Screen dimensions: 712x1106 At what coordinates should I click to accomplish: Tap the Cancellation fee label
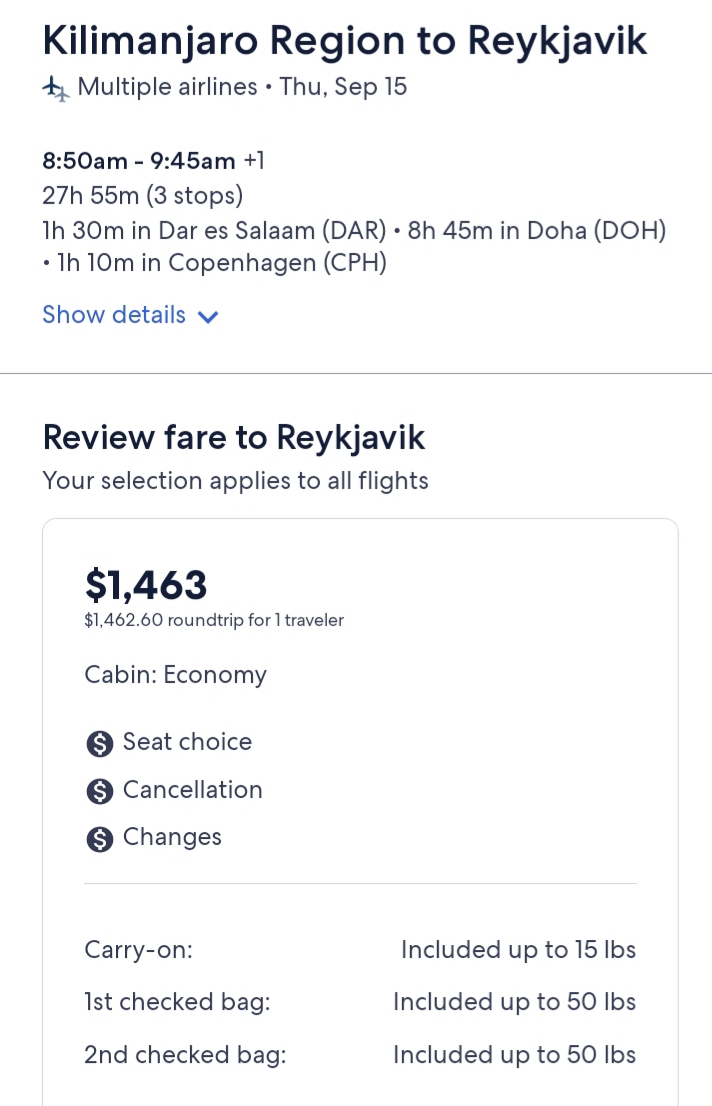(192, 790)
